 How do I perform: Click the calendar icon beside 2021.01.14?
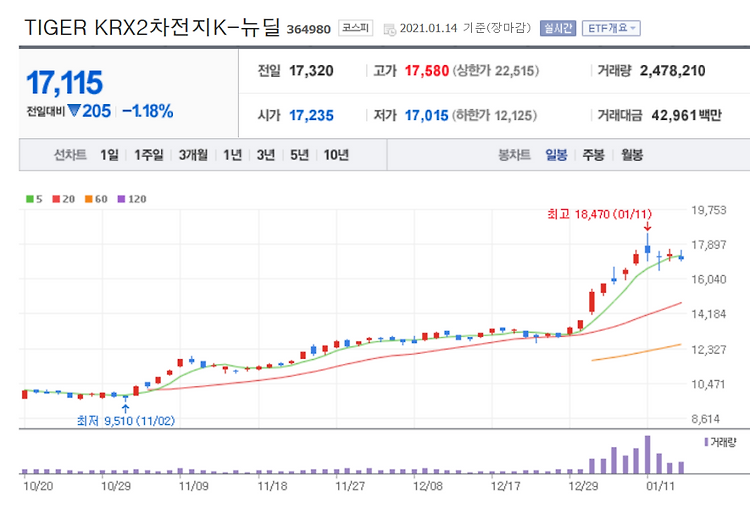pyautogui.click(x=390, y=29)
